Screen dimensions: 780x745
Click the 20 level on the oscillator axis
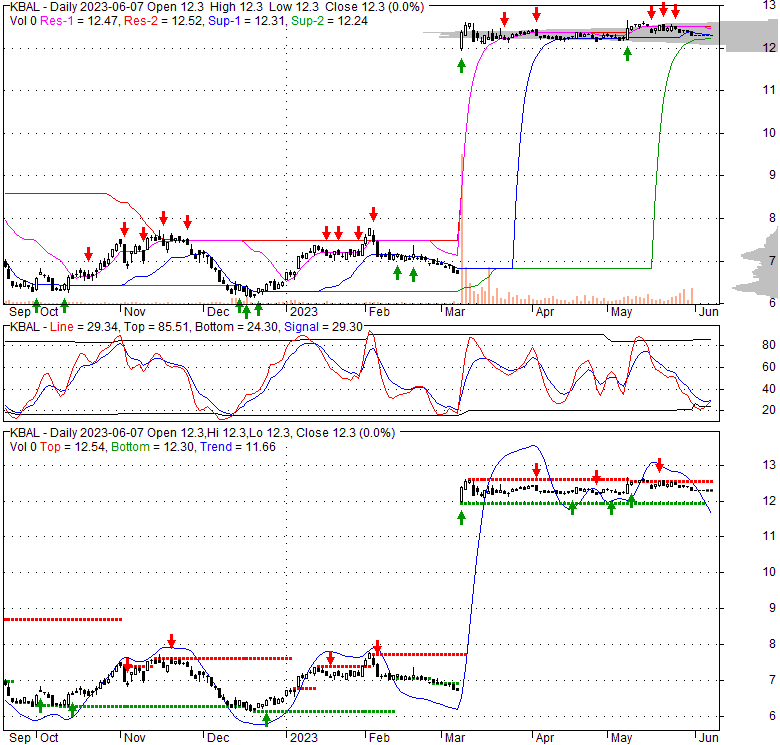[x=769, y=410]
